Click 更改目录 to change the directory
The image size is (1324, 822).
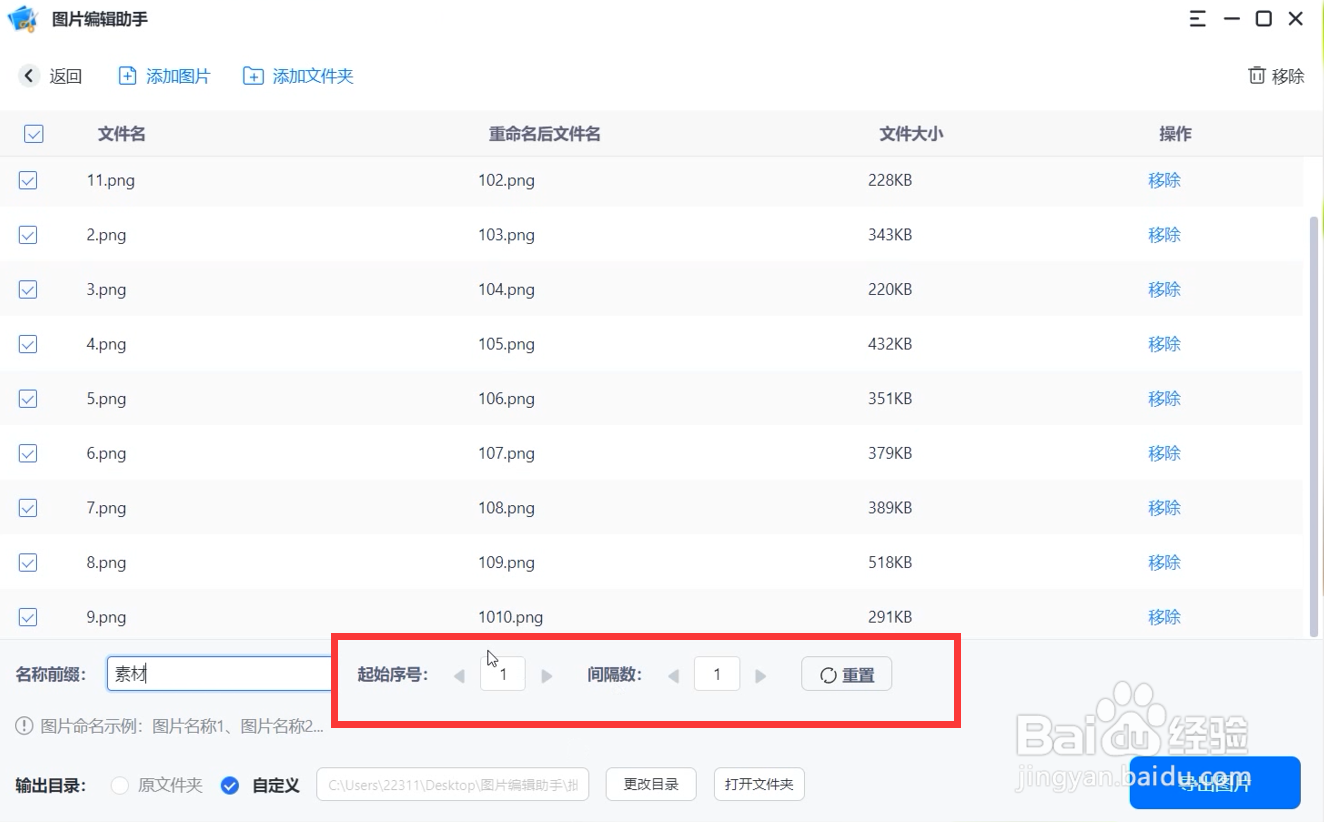pos(651,784)
